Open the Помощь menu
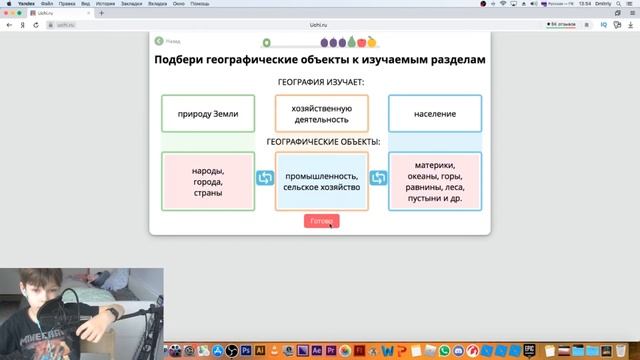Screen dimensions: 640x360 200,4
